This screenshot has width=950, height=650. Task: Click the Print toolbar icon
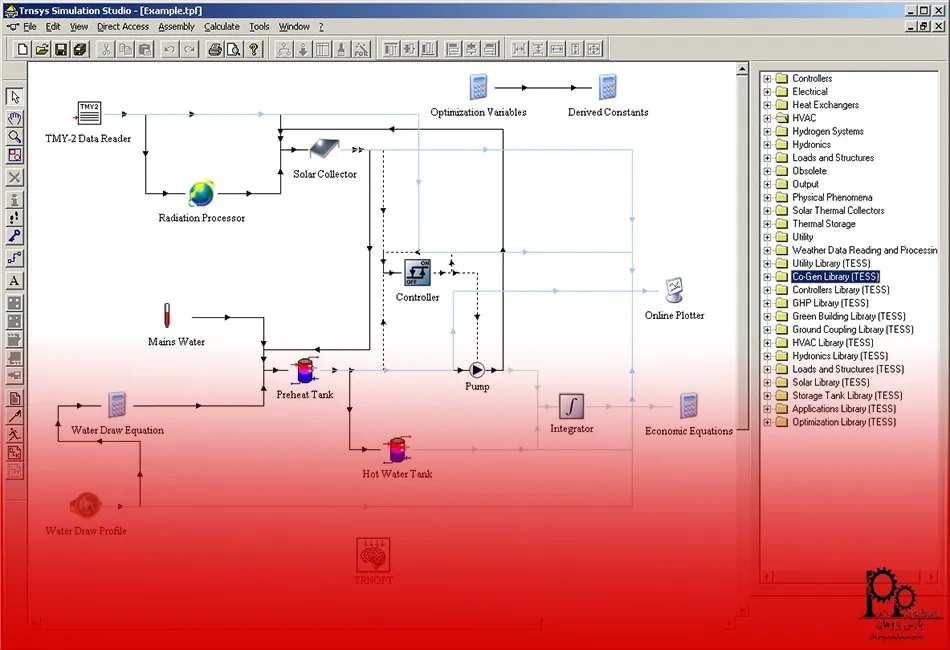(x=215, y=49)
